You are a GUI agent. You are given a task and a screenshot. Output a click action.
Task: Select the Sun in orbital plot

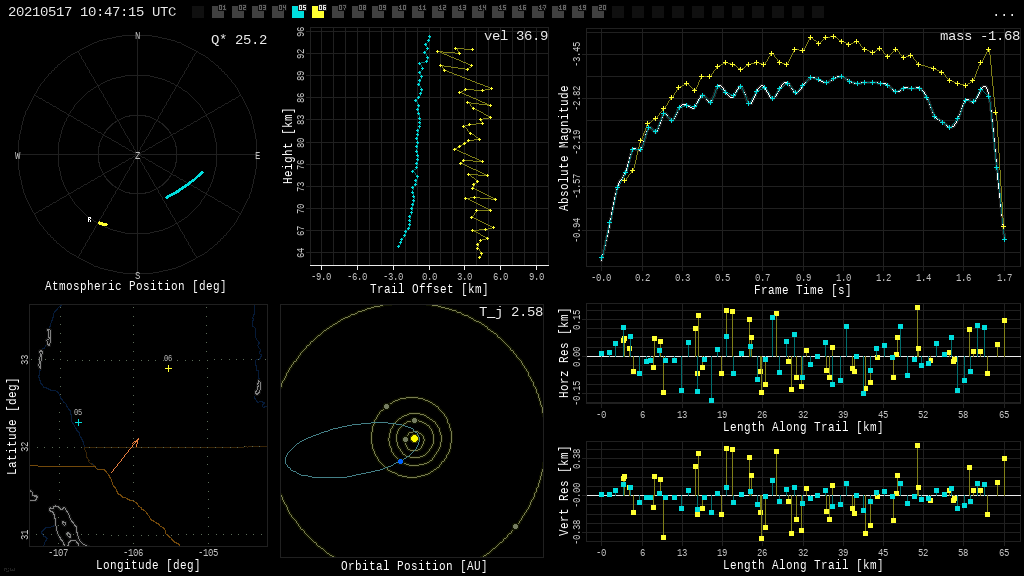(x=414, y=438)
